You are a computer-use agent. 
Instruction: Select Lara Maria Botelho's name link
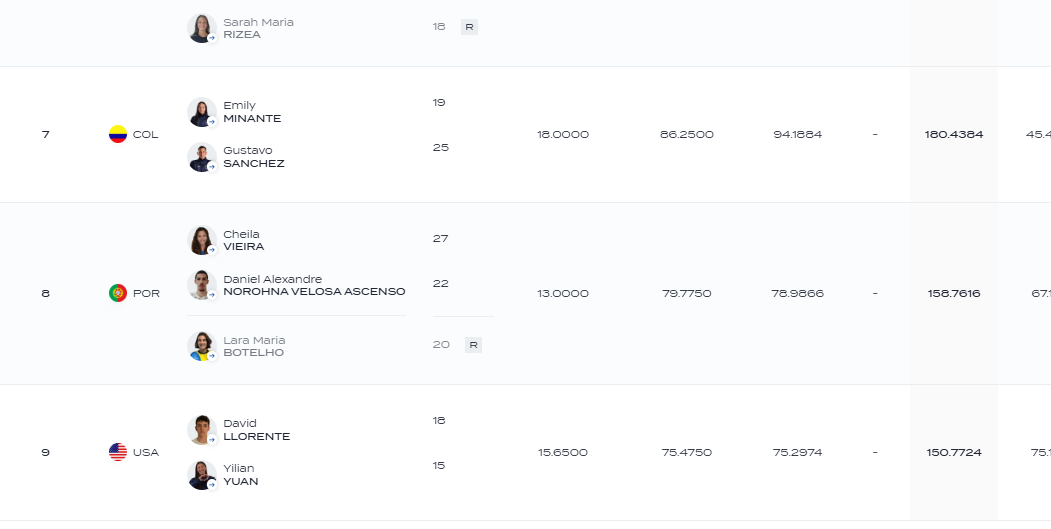(254, 346)
